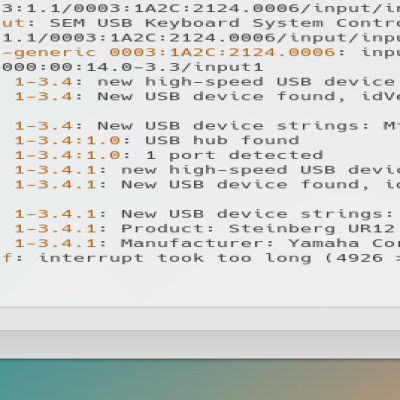Screen dimensions: 400x400
Task: Click the '1 port detected' log line
Action: (169, 155)
